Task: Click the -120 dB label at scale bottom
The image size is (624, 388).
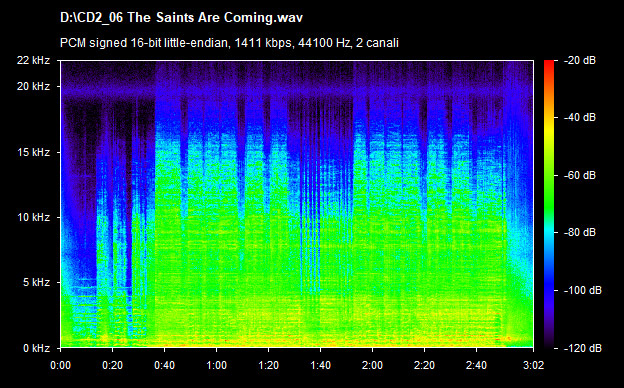Action: tap(583, 348)
